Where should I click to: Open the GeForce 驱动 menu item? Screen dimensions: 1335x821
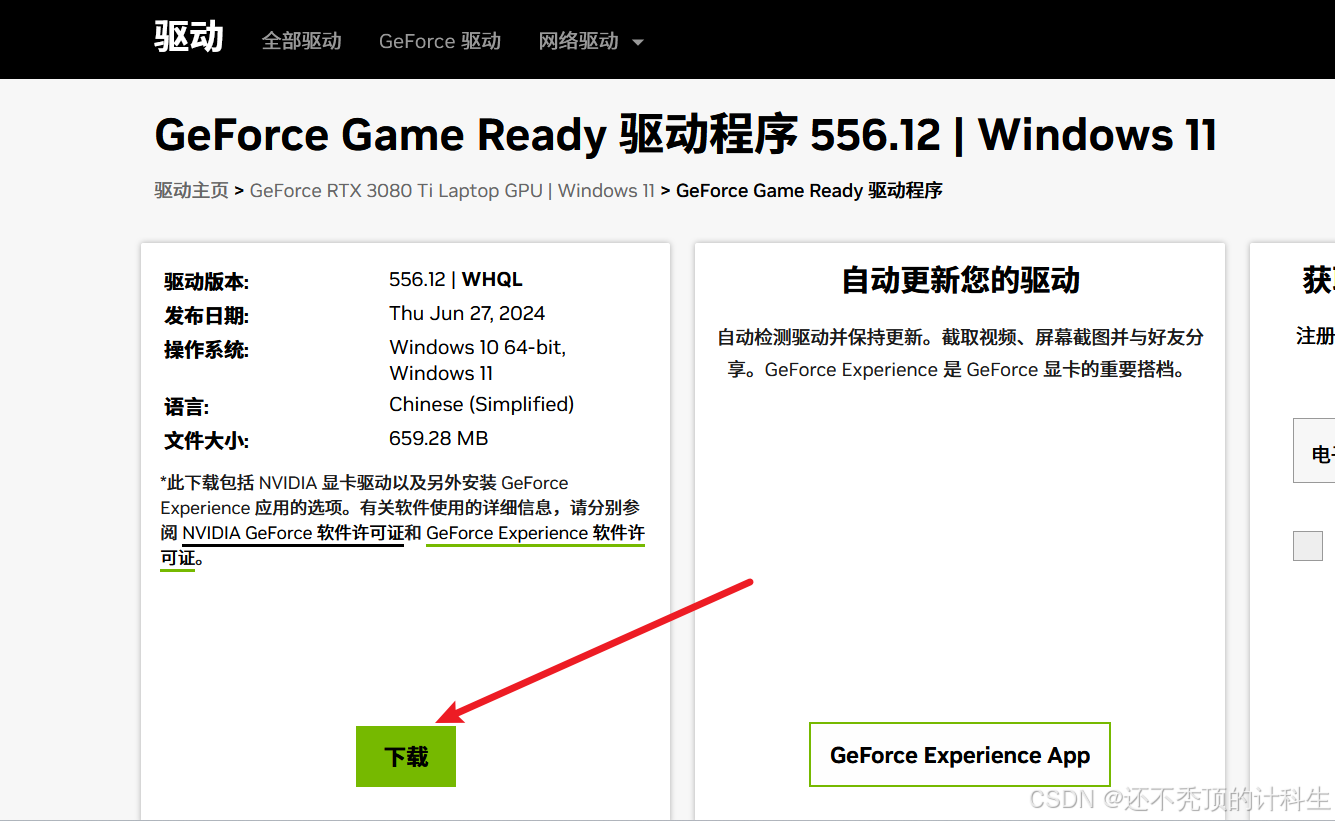[440, 41]
